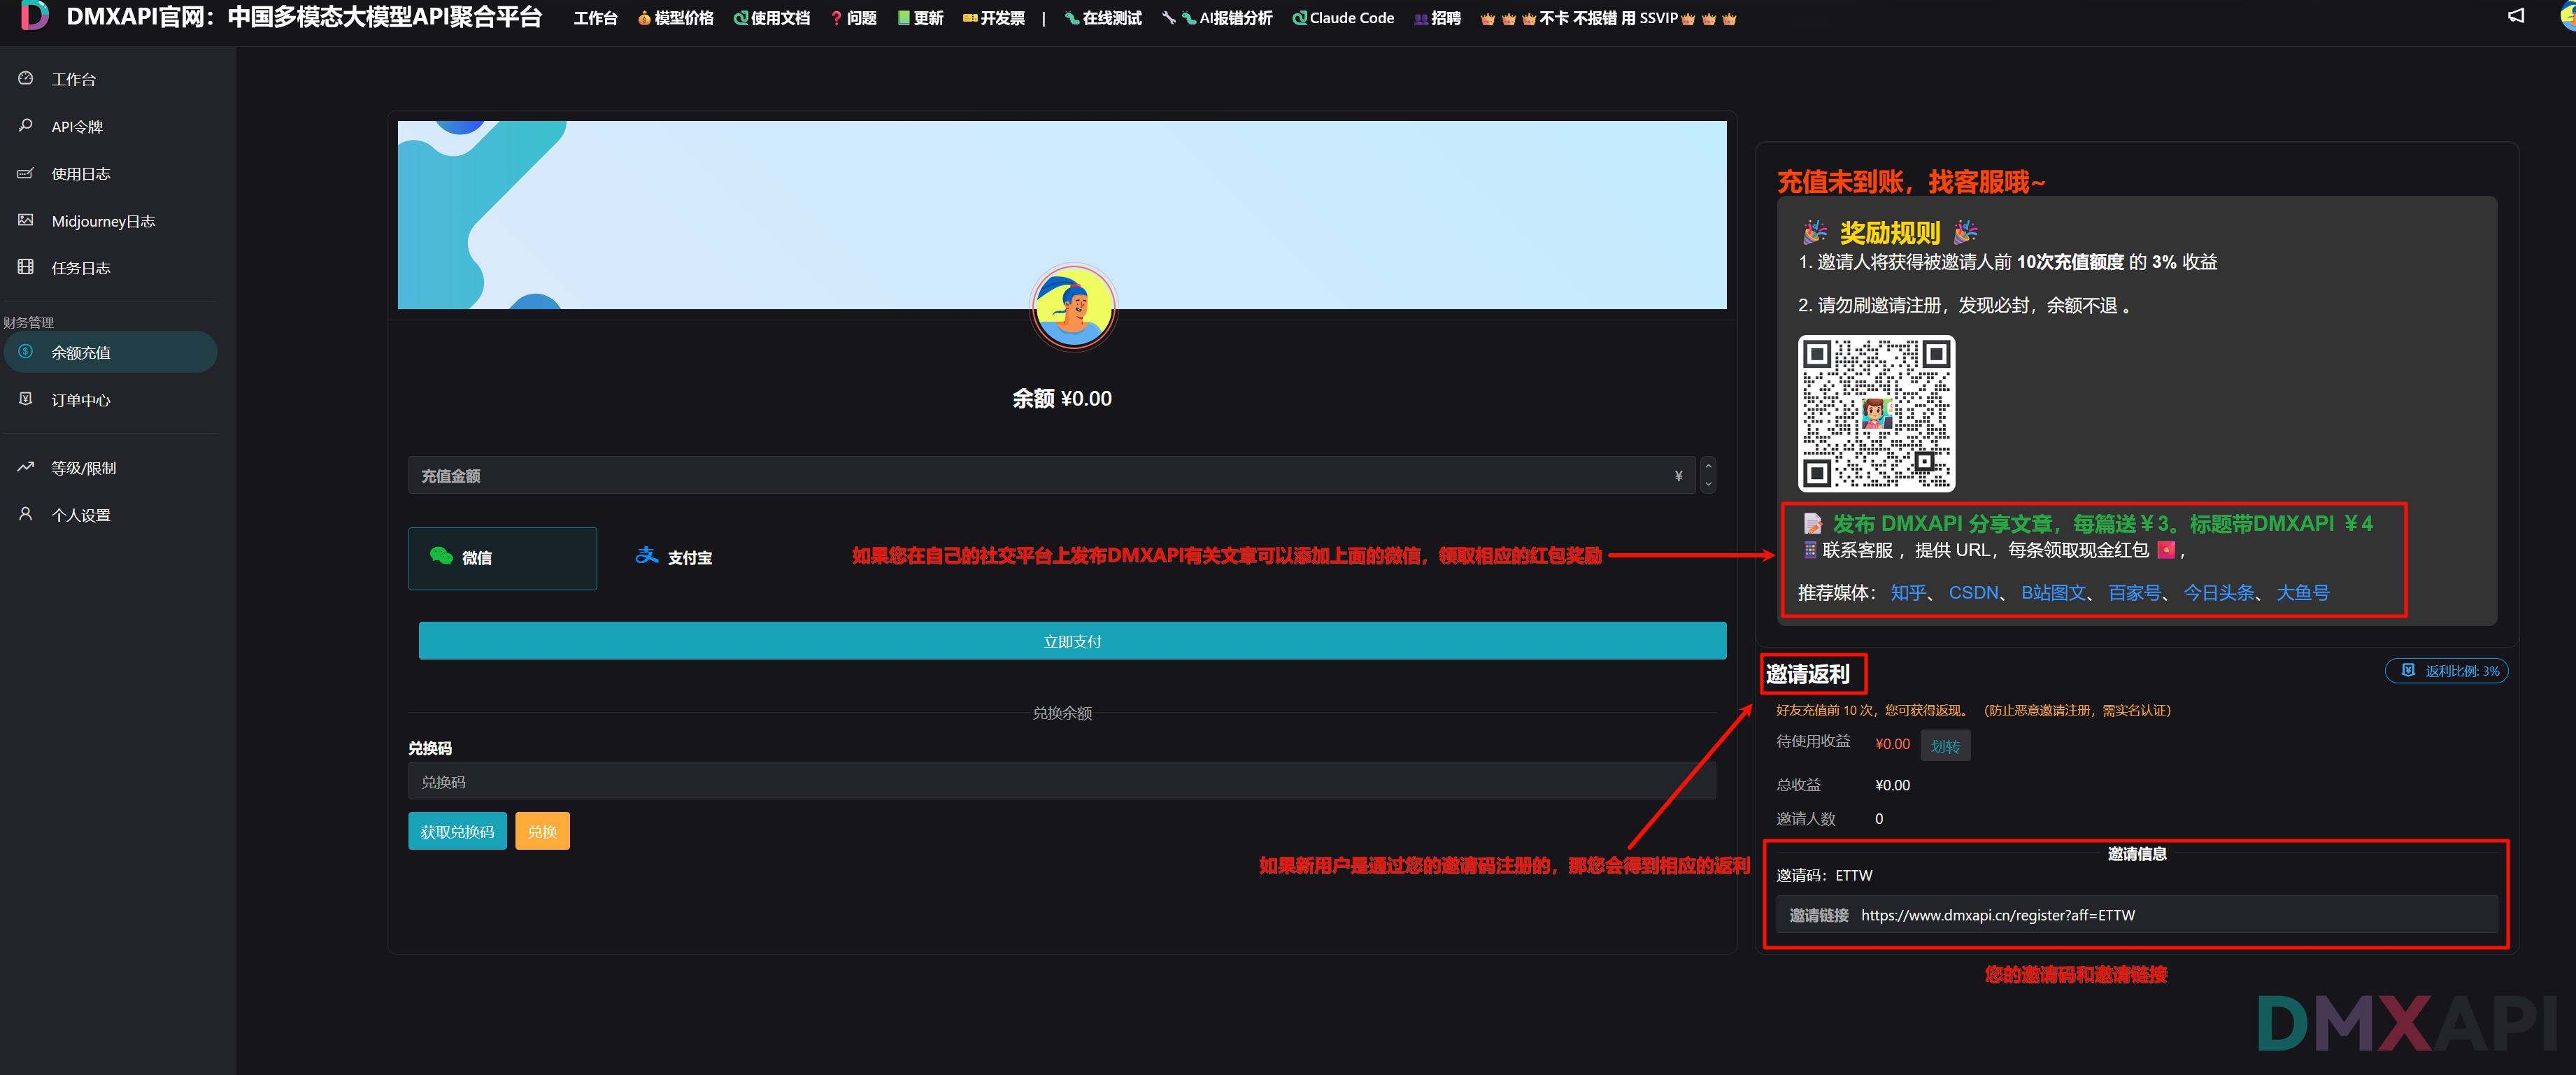The height and width of the screenshot is (1075, 2576).
Task: Increase recharge amount with up stepper arrow
Action: coord(1708,466)
